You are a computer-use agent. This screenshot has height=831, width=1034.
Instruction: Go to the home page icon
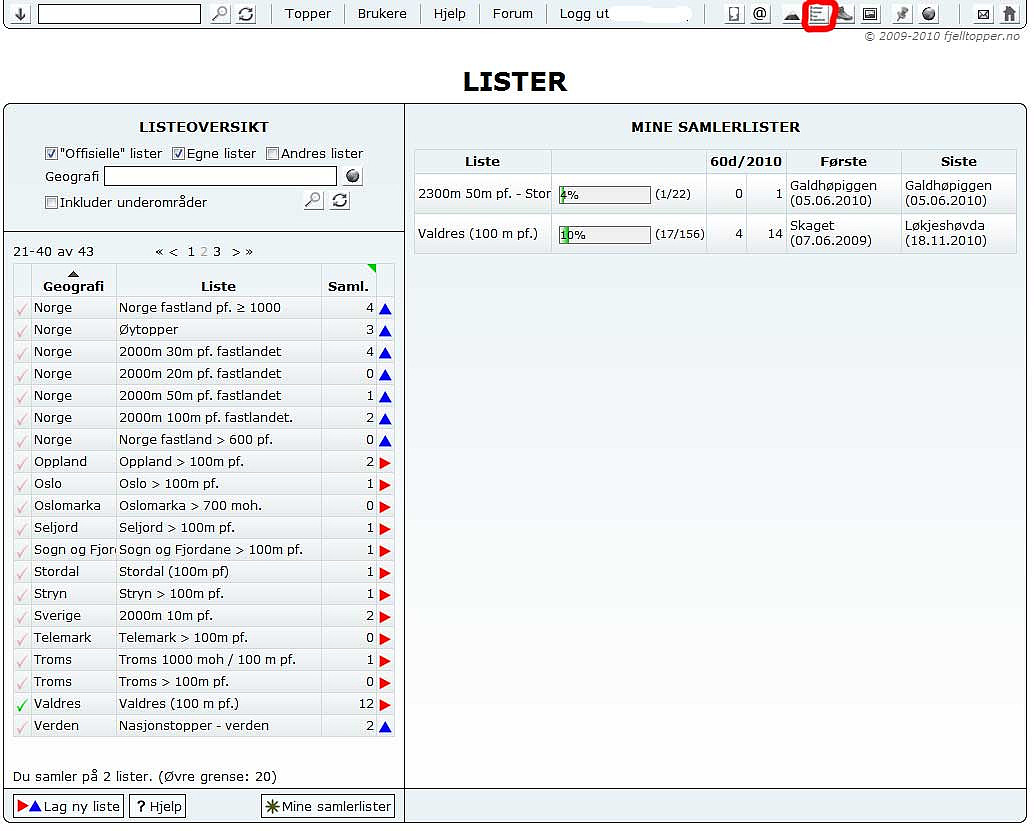1010,14
